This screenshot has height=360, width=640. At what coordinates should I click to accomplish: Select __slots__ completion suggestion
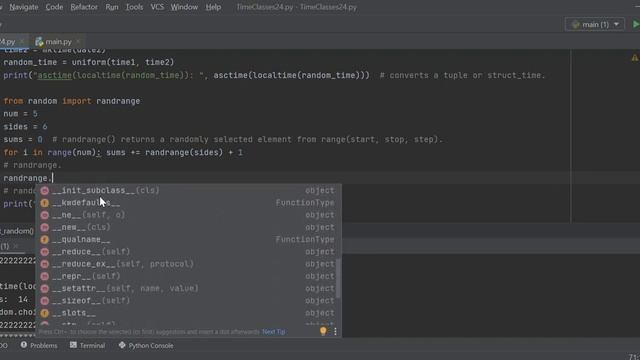(x=189, y=313)
